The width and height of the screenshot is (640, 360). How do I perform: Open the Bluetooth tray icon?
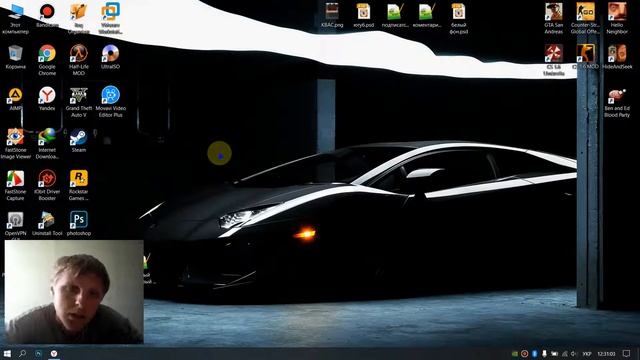[534, 353]
